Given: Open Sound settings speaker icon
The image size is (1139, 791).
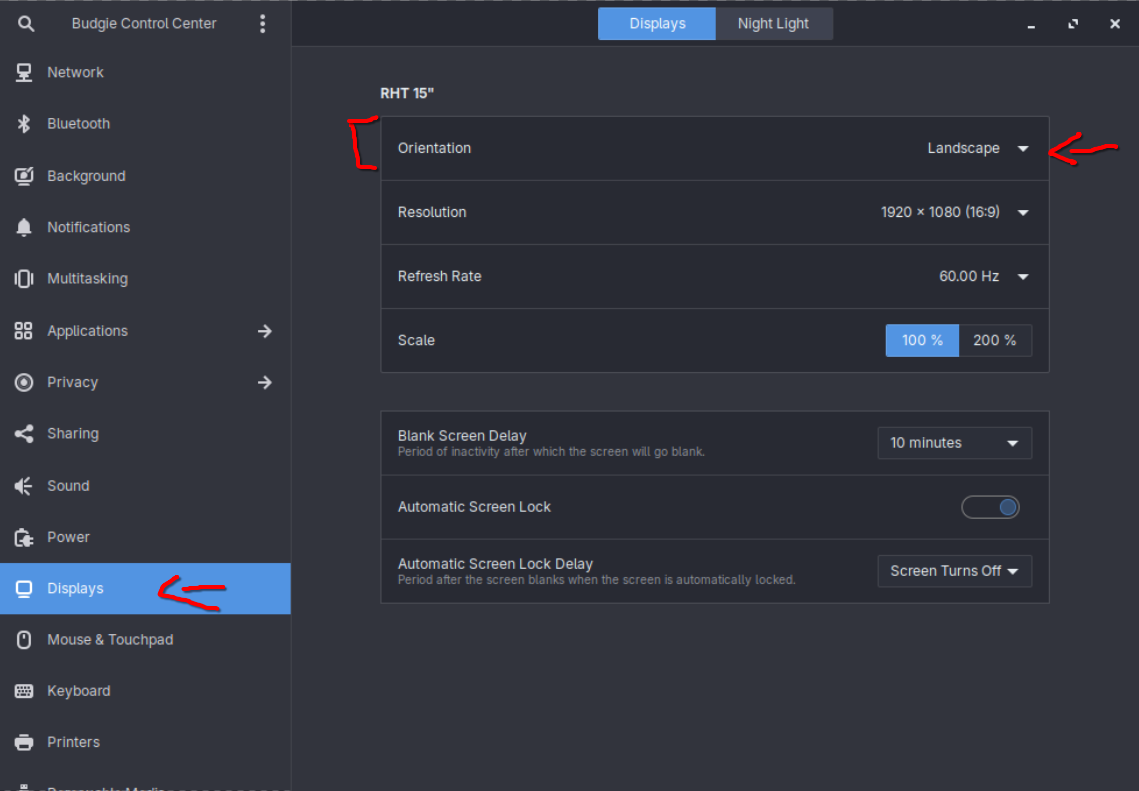Looking at the screenshot, I should point(24,486).
